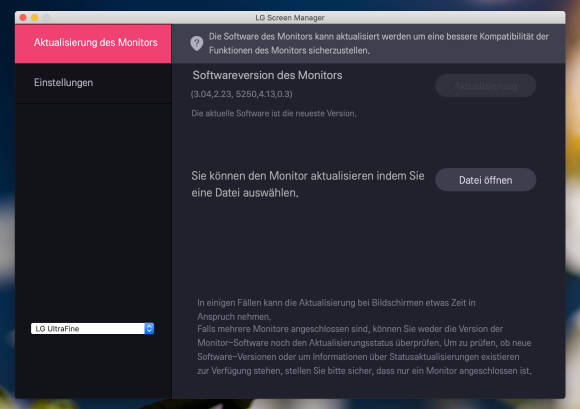
Task: Open the LG UltraFine monitor dropdown
Action: [x=92, y=328]
